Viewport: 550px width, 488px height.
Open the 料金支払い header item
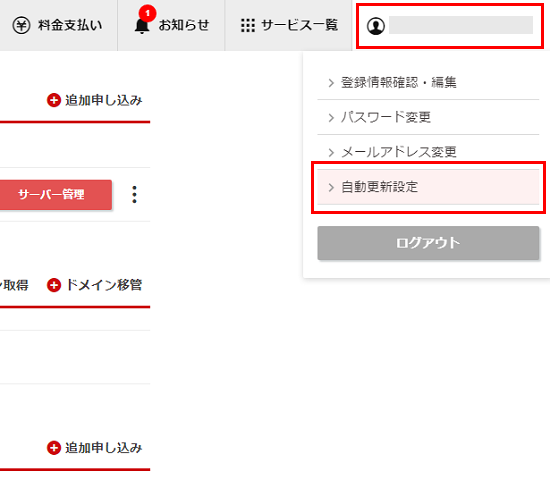point(58,25)
